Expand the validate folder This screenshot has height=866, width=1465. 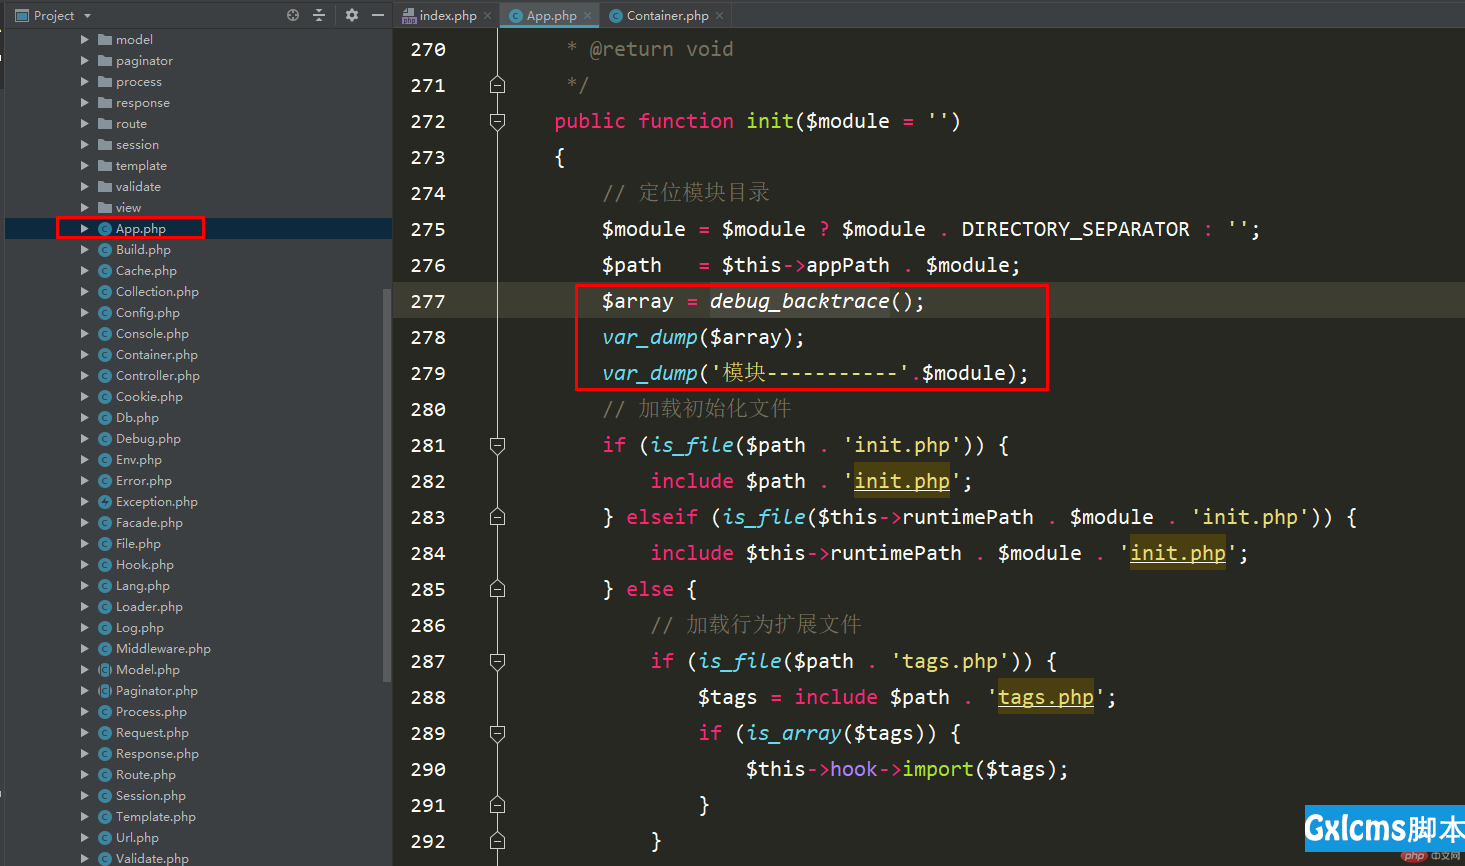click(x=85, y=187)
